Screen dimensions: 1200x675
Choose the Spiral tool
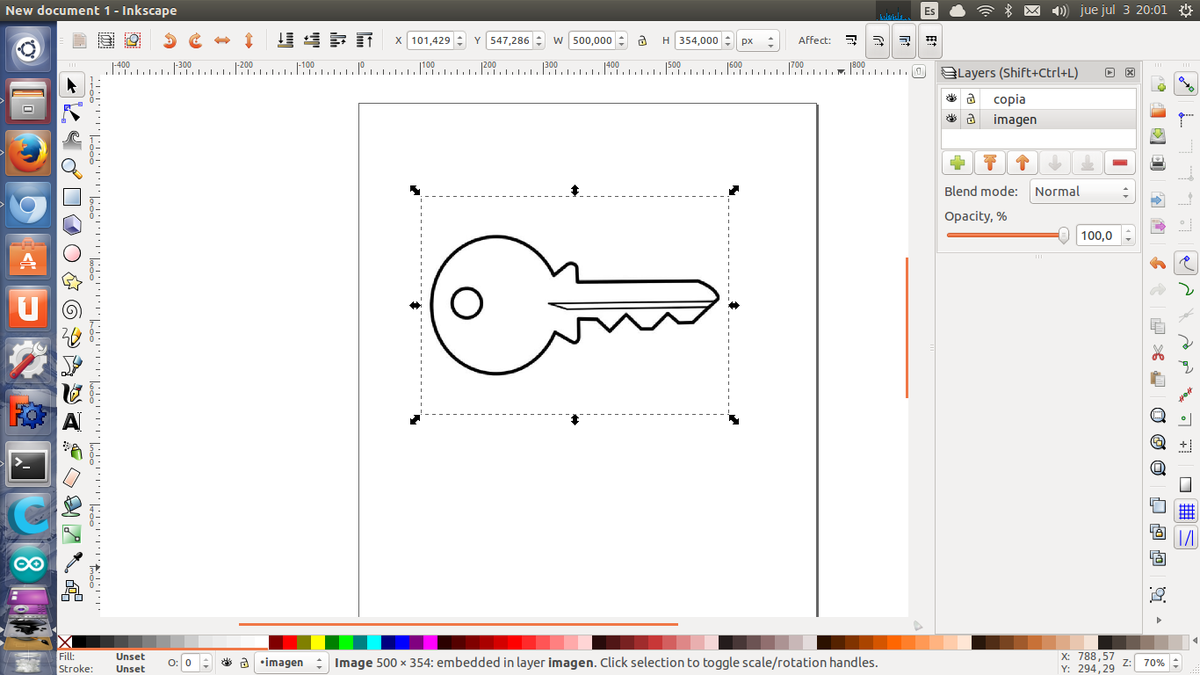click(x=72, y=309)
